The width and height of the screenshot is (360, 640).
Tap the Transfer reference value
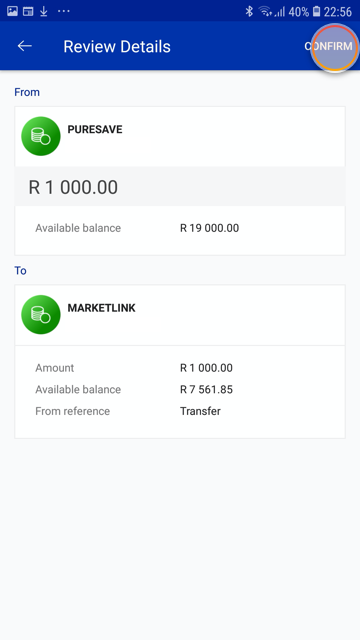tap(200, 411)
